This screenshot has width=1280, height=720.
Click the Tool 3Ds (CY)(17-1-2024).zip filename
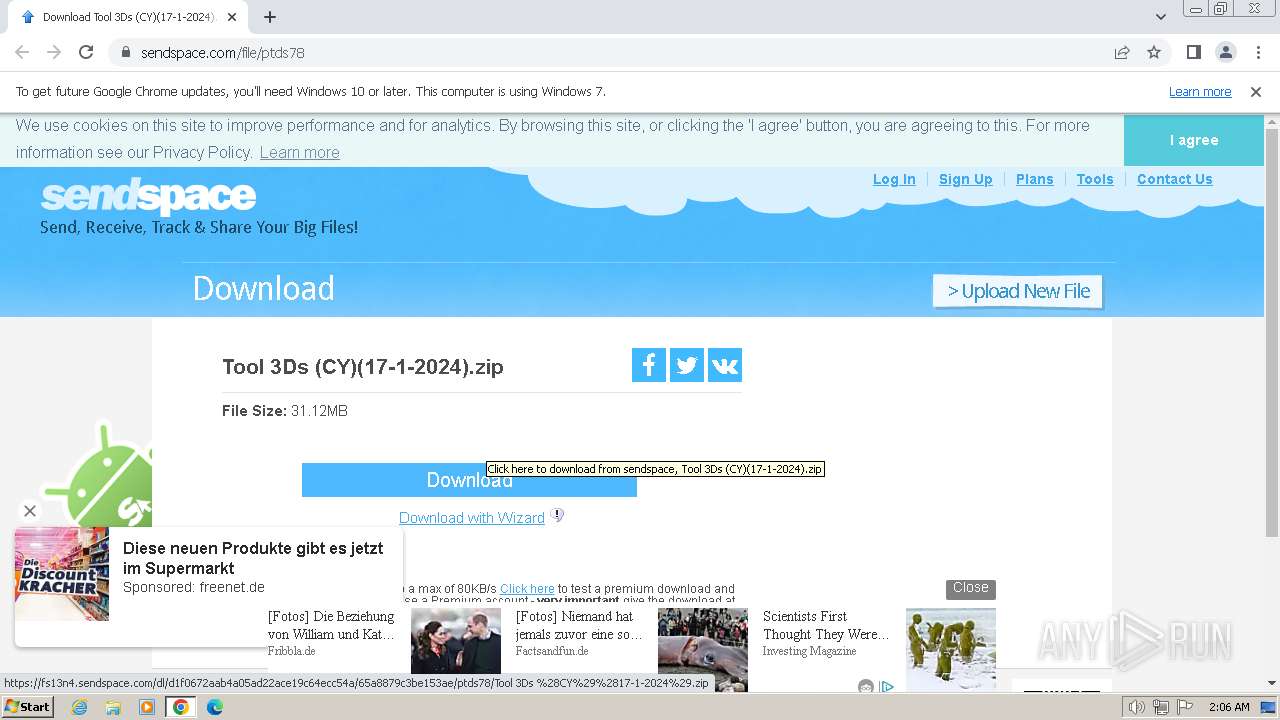pos(363,367)
